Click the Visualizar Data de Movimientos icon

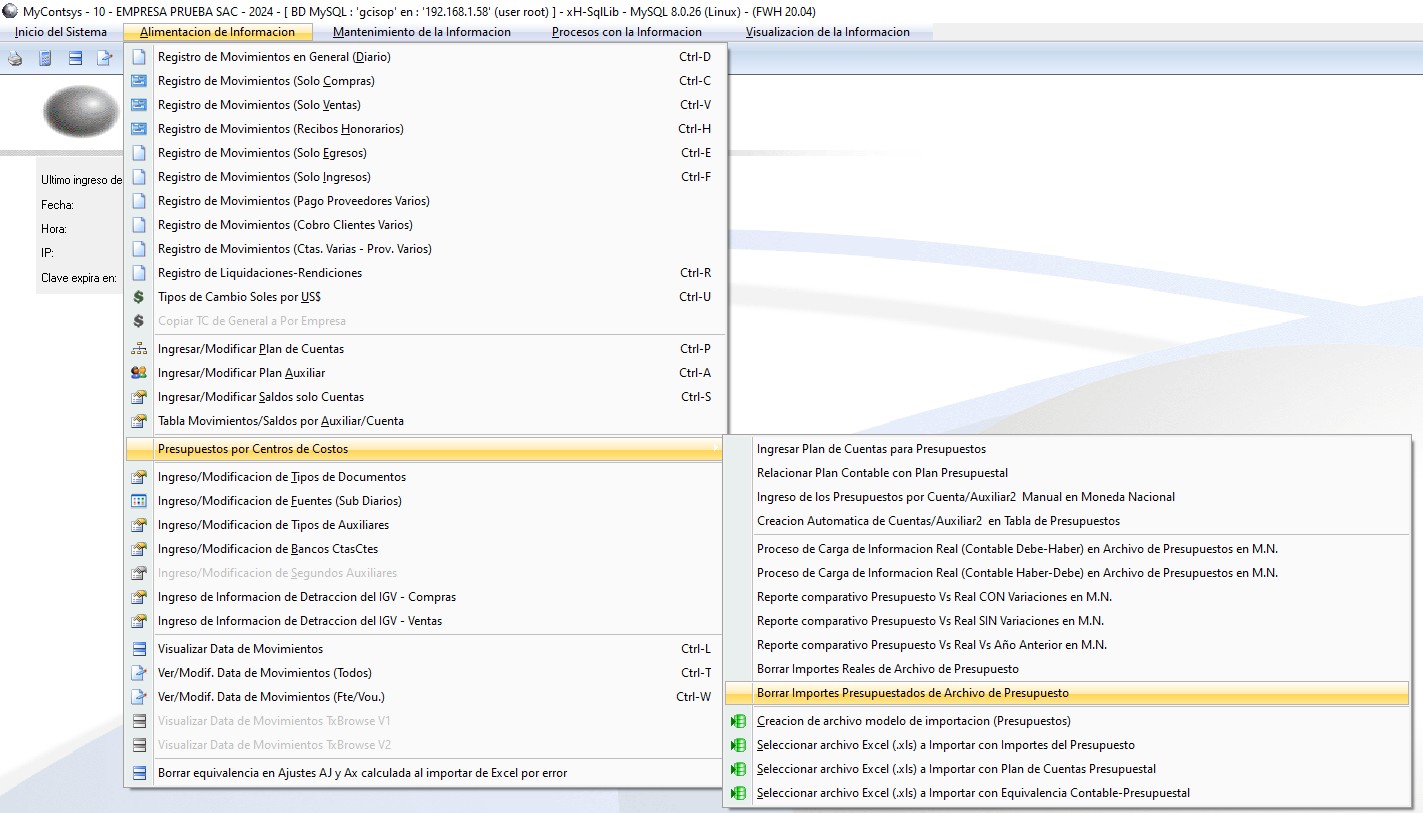tap(139, 649)
